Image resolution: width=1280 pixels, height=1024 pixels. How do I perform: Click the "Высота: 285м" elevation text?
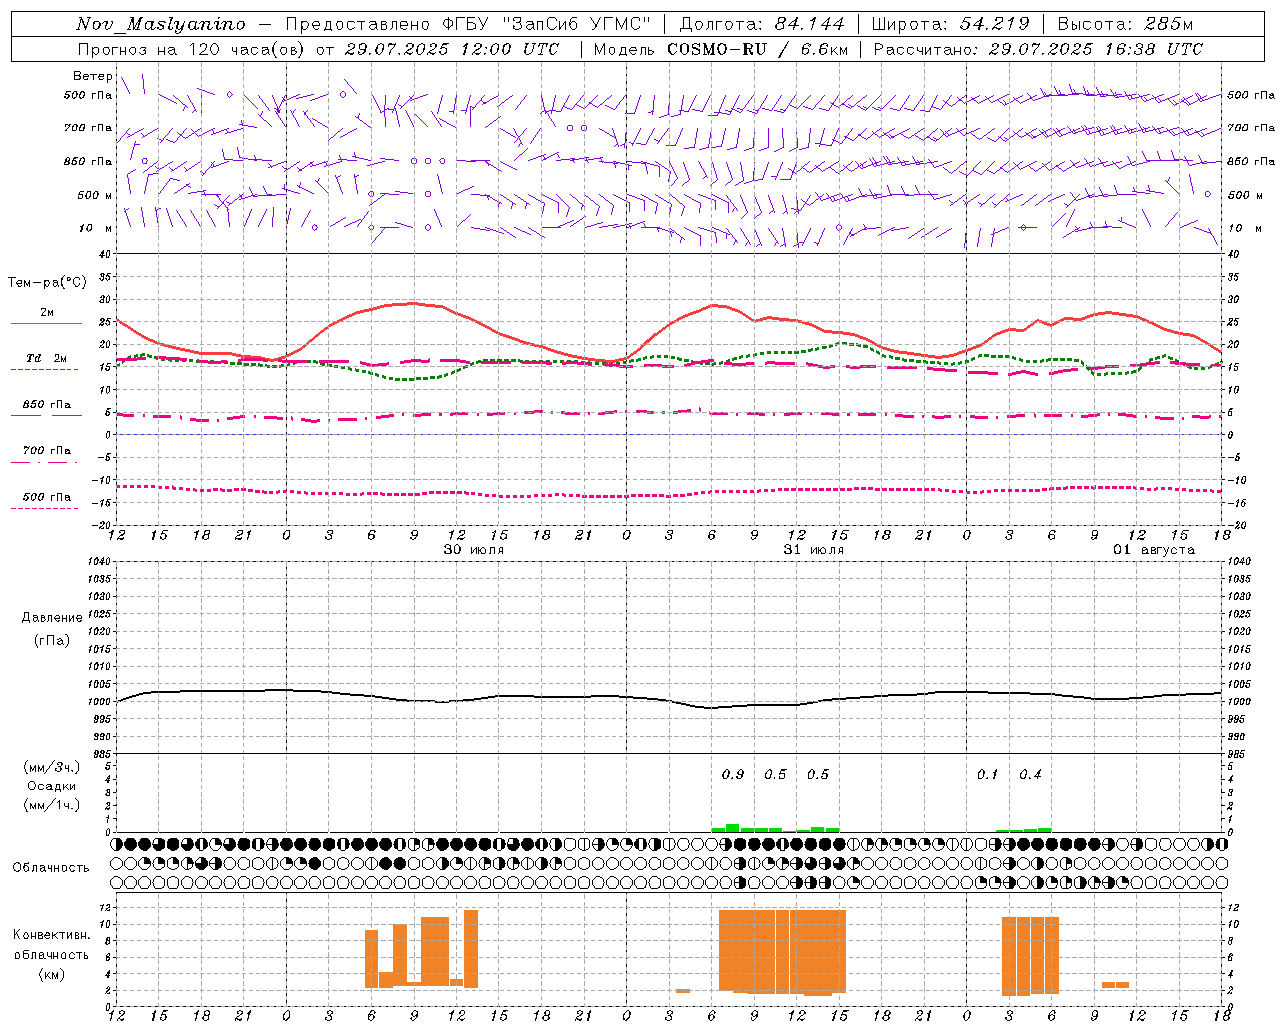(1126, 24)
